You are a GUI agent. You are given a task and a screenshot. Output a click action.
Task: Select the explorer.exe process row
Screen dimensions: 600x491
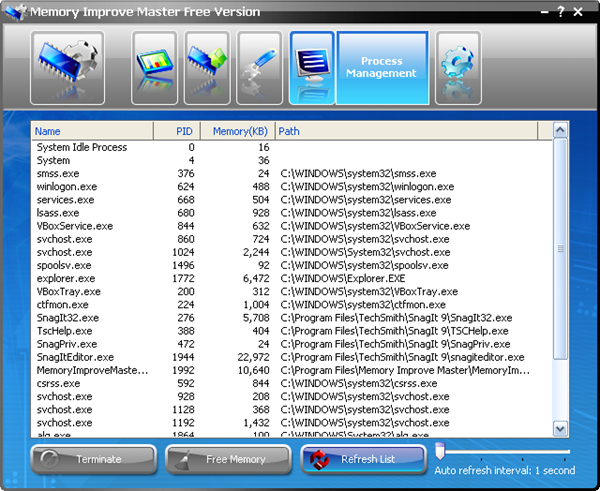pos(292,278)
